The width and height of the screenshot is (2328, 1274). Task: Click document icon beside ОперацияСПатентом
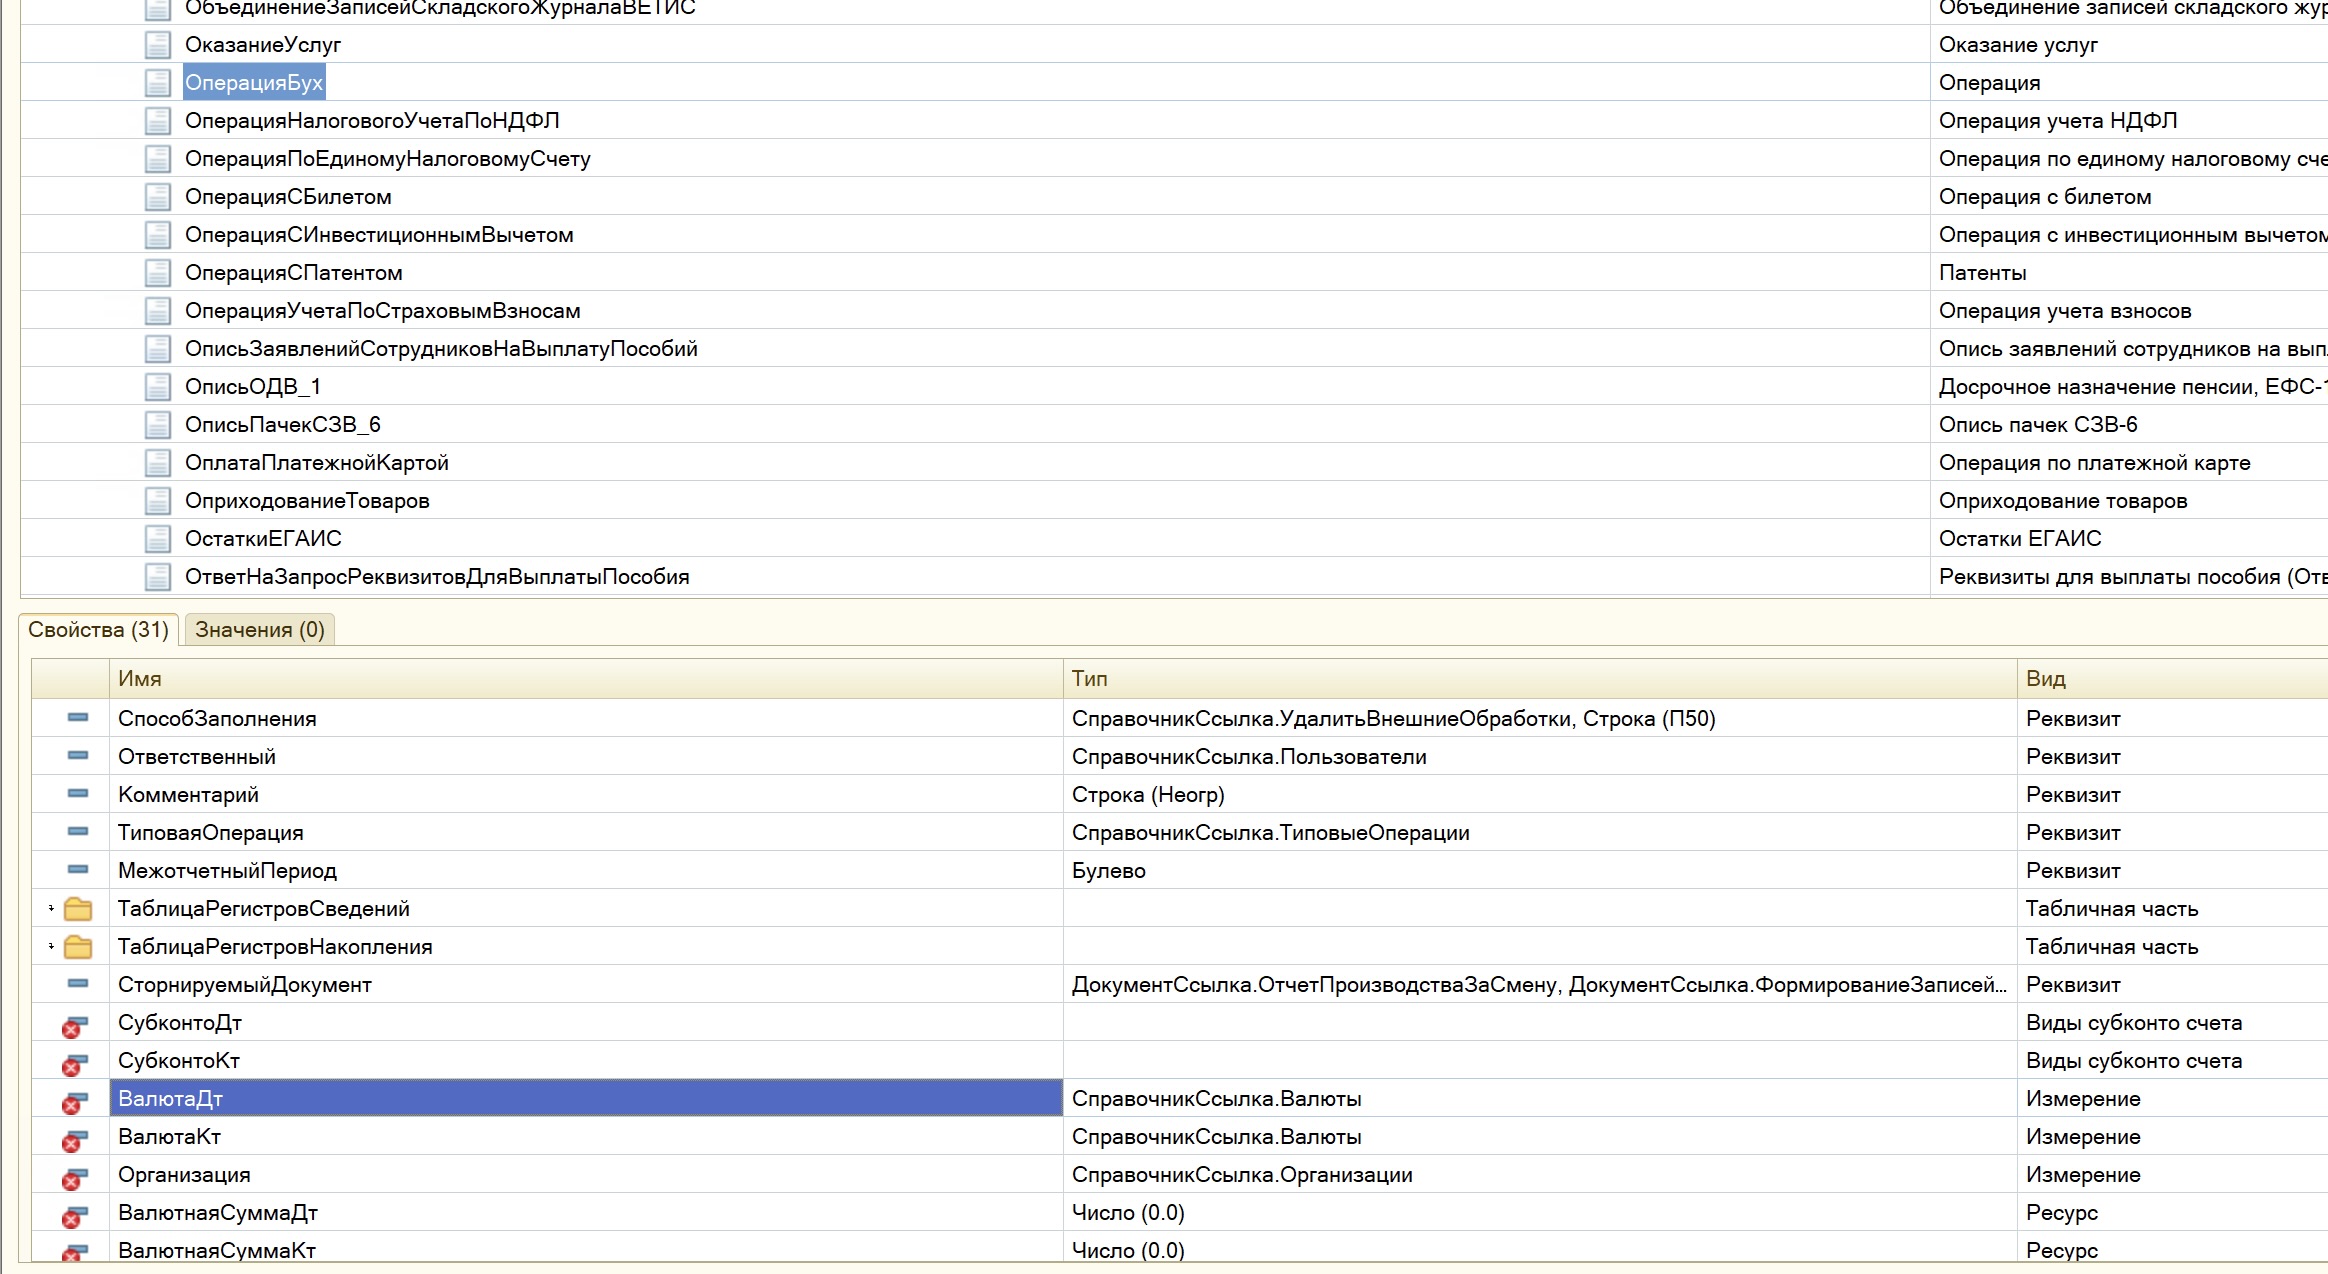[x=157, y=273]
